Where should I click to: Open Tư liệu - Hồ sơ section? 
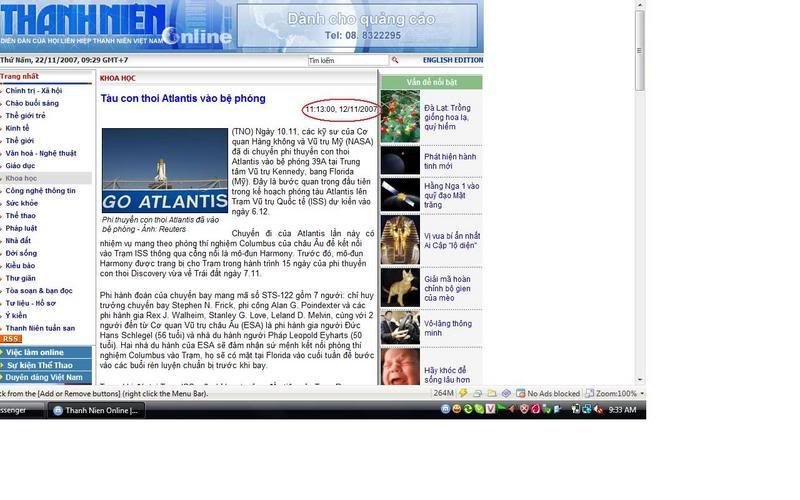(x=31, y=303)
